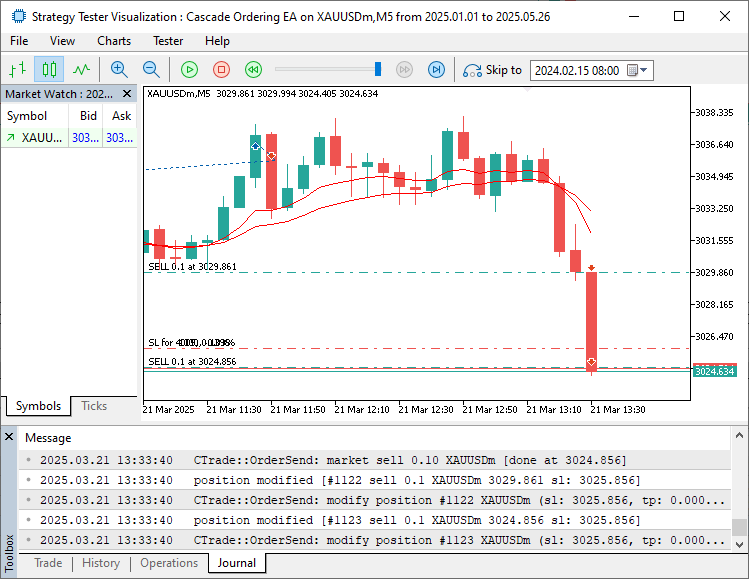Open the Tester menu
Viewport: 749px width, 579px height.
(x=168, y=41)
